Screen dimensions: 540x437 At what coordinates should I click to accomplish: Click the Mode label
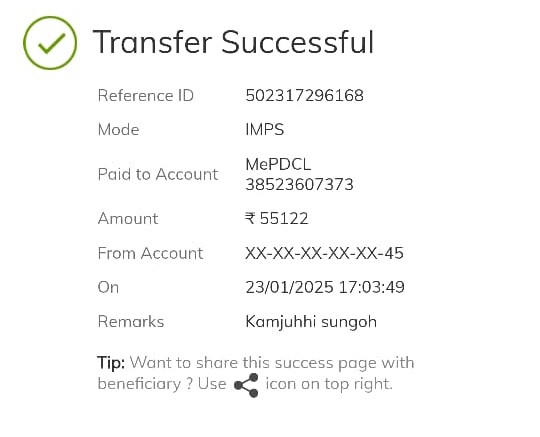[x=118, y=129]
